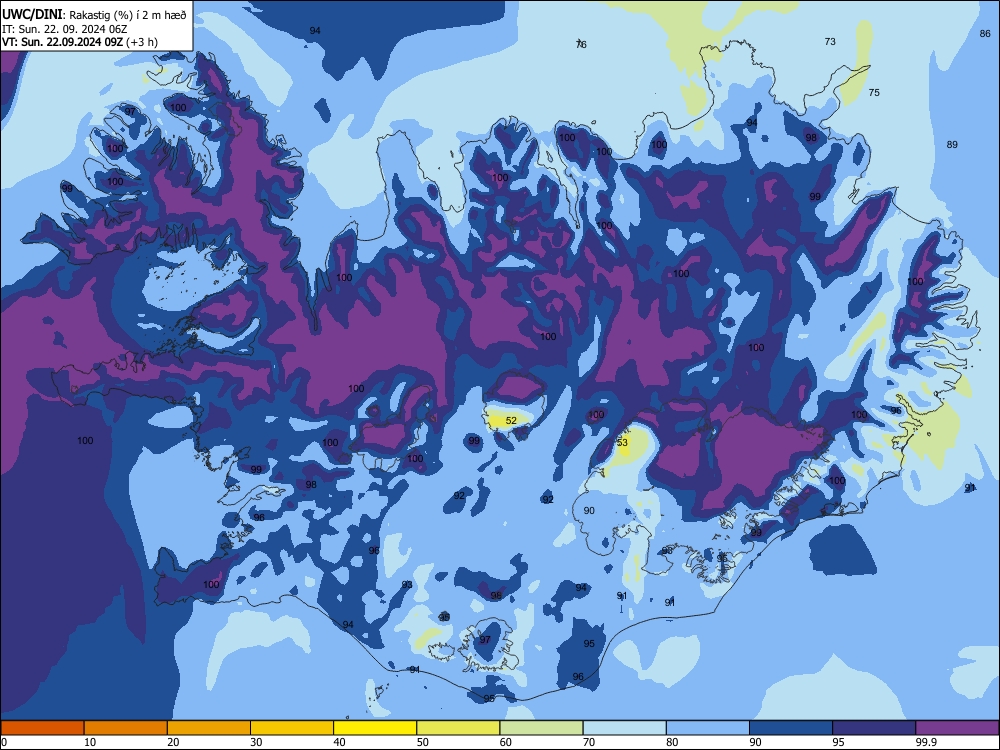Viewport: 1000px width, 750px height.
Task: Select the 75 value on the map
Action: click(874, 92)
